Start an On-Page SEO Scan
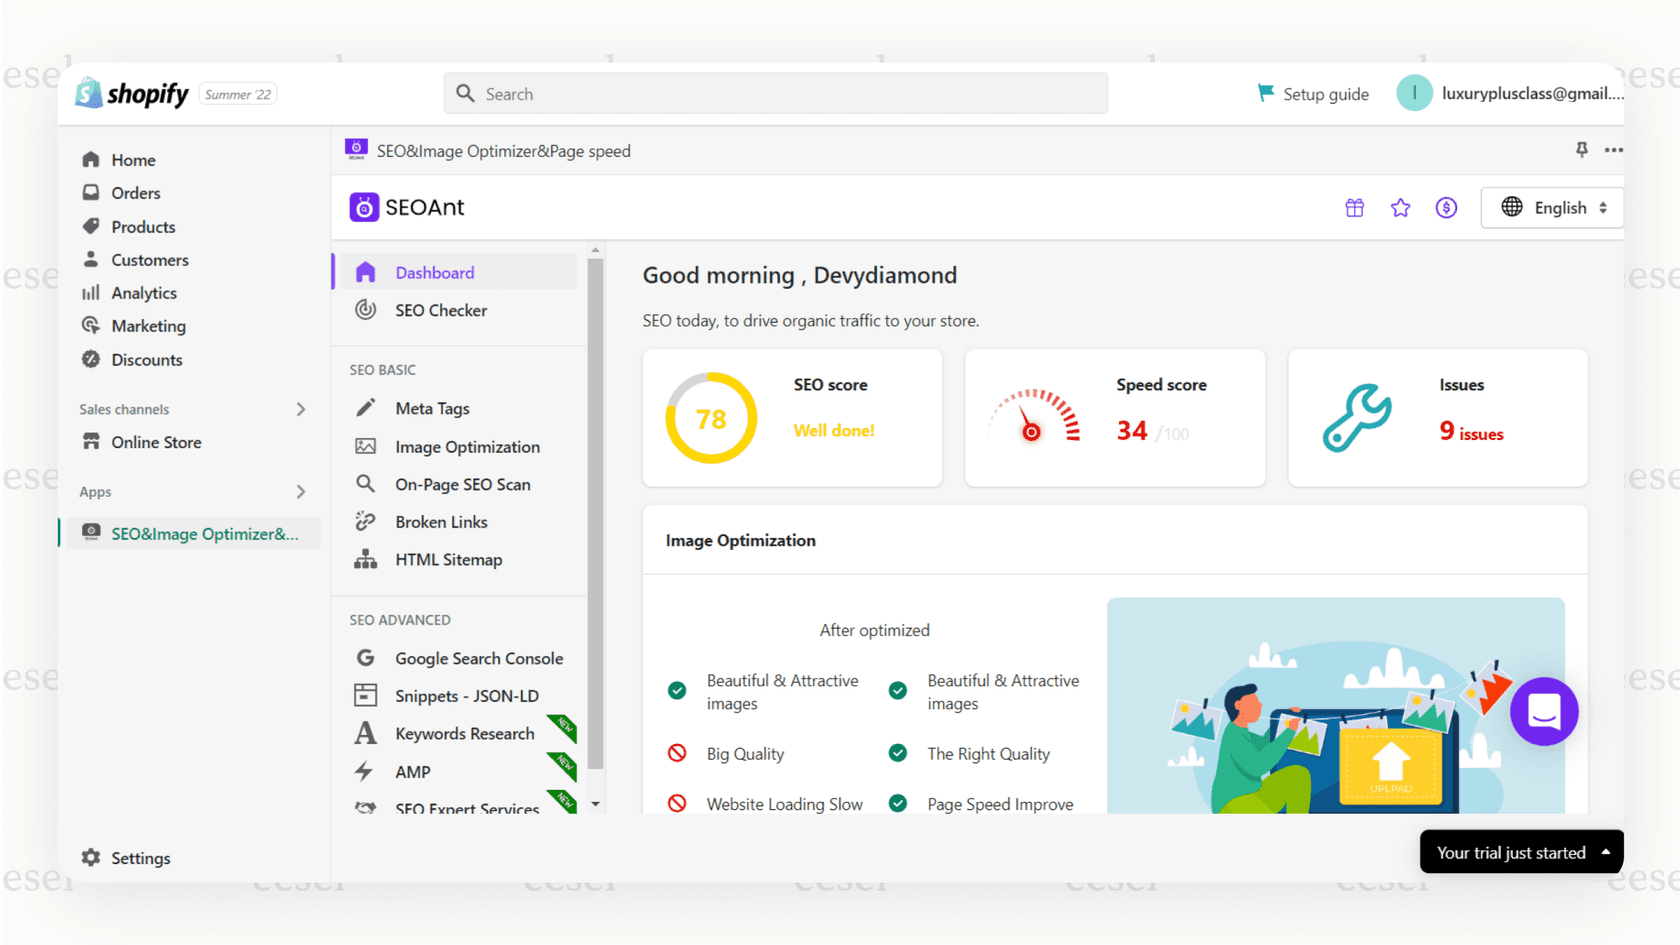The width and height of the screenshot is (1680, 945). [462, 484]
